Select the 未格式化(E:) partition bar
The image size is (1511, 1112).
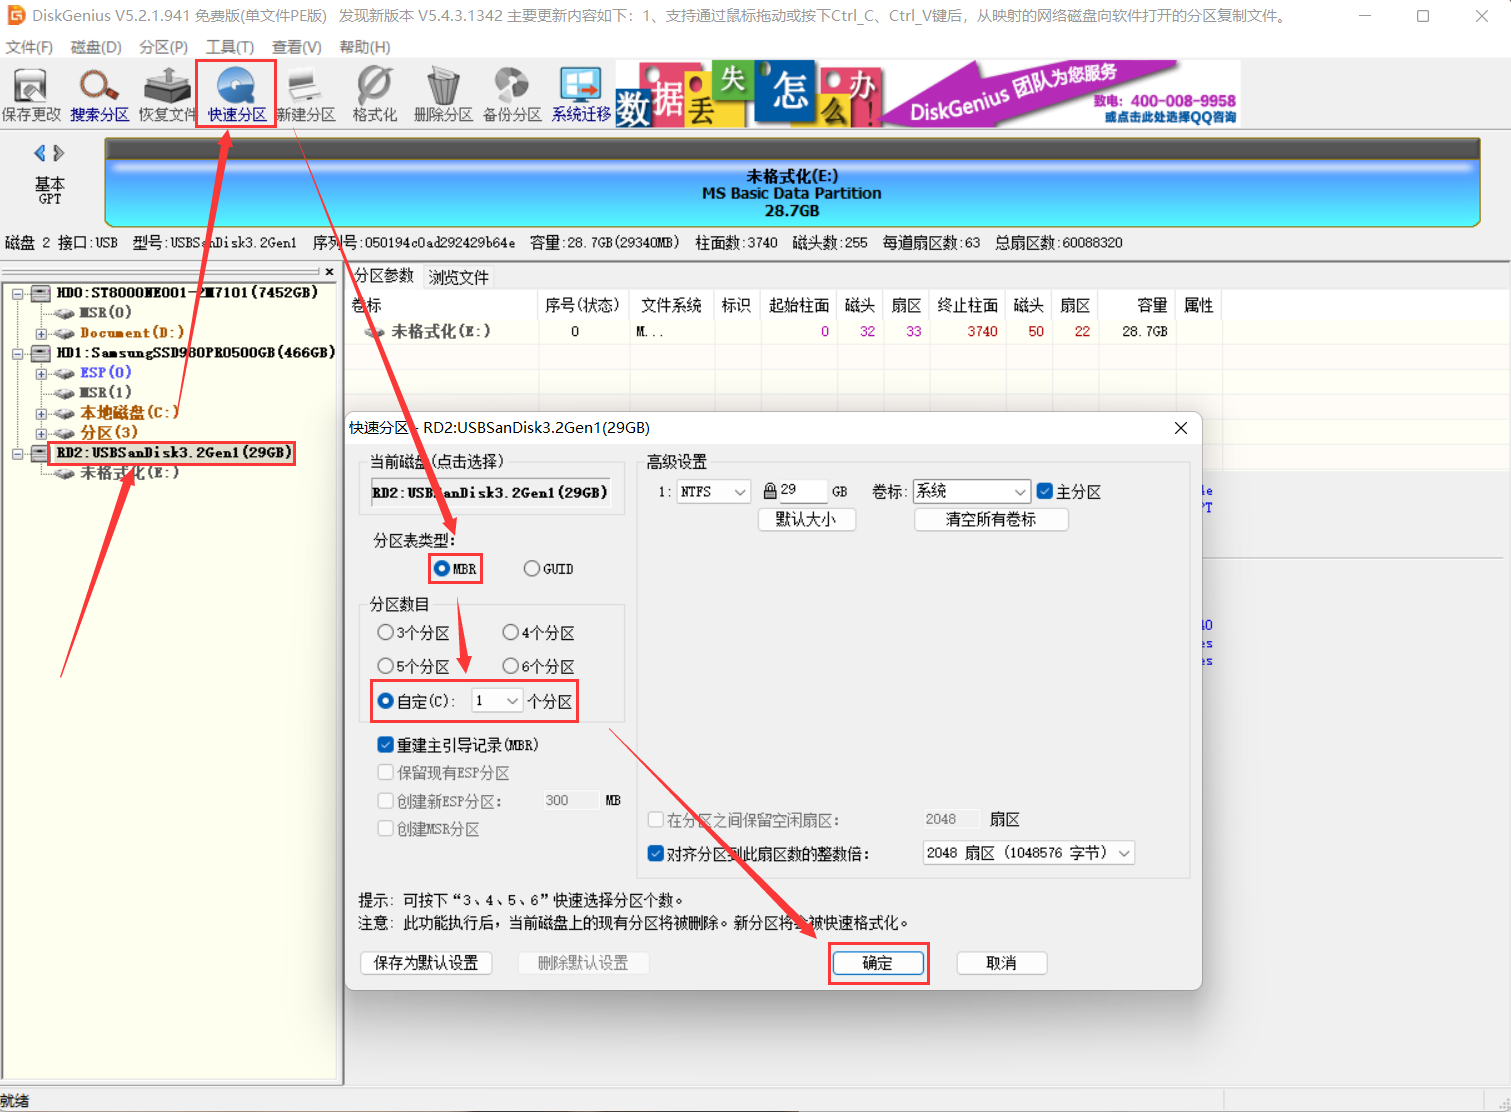click(788, 192)
